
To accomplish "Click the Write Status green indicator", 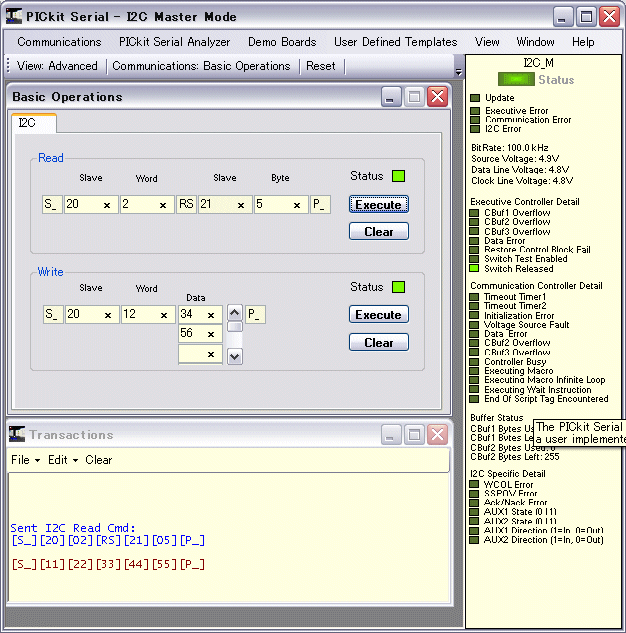I will coord(398,287).
